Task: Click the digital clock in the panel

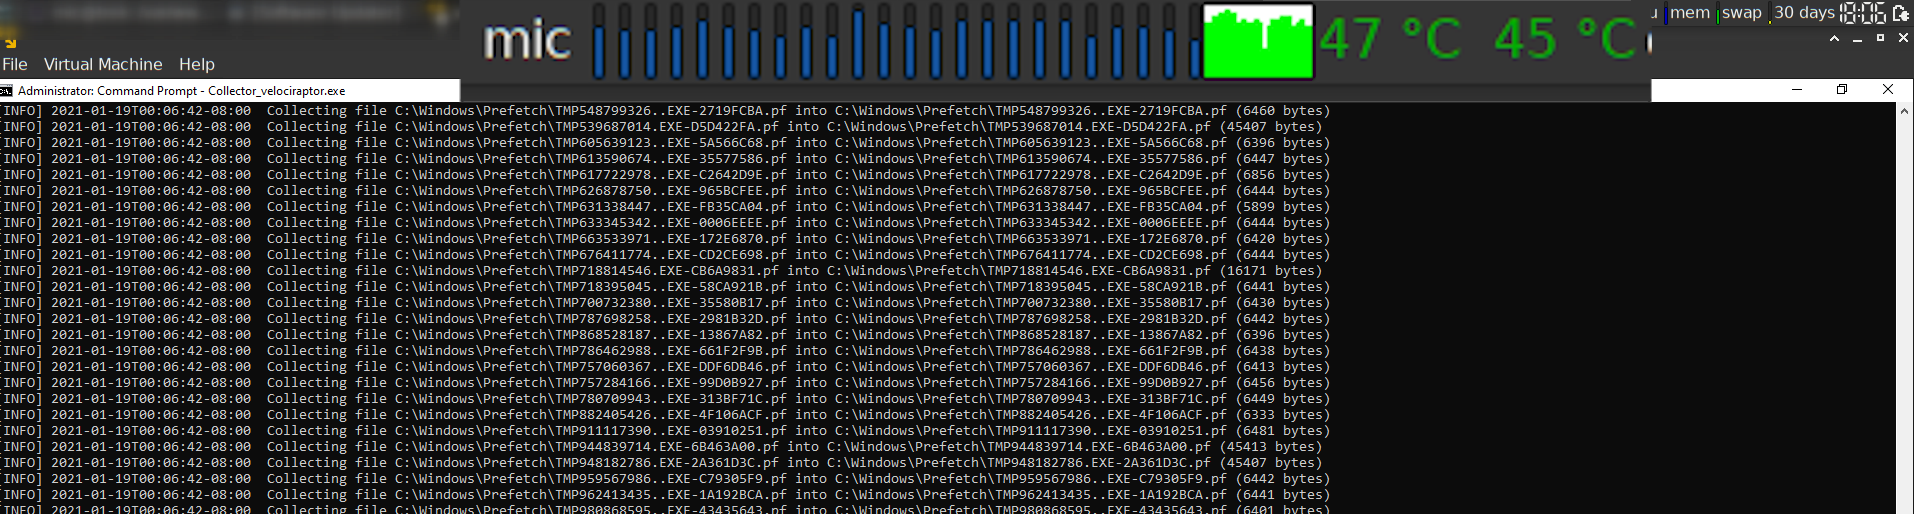Action: pyautogui.click(x=1863, y=13)
